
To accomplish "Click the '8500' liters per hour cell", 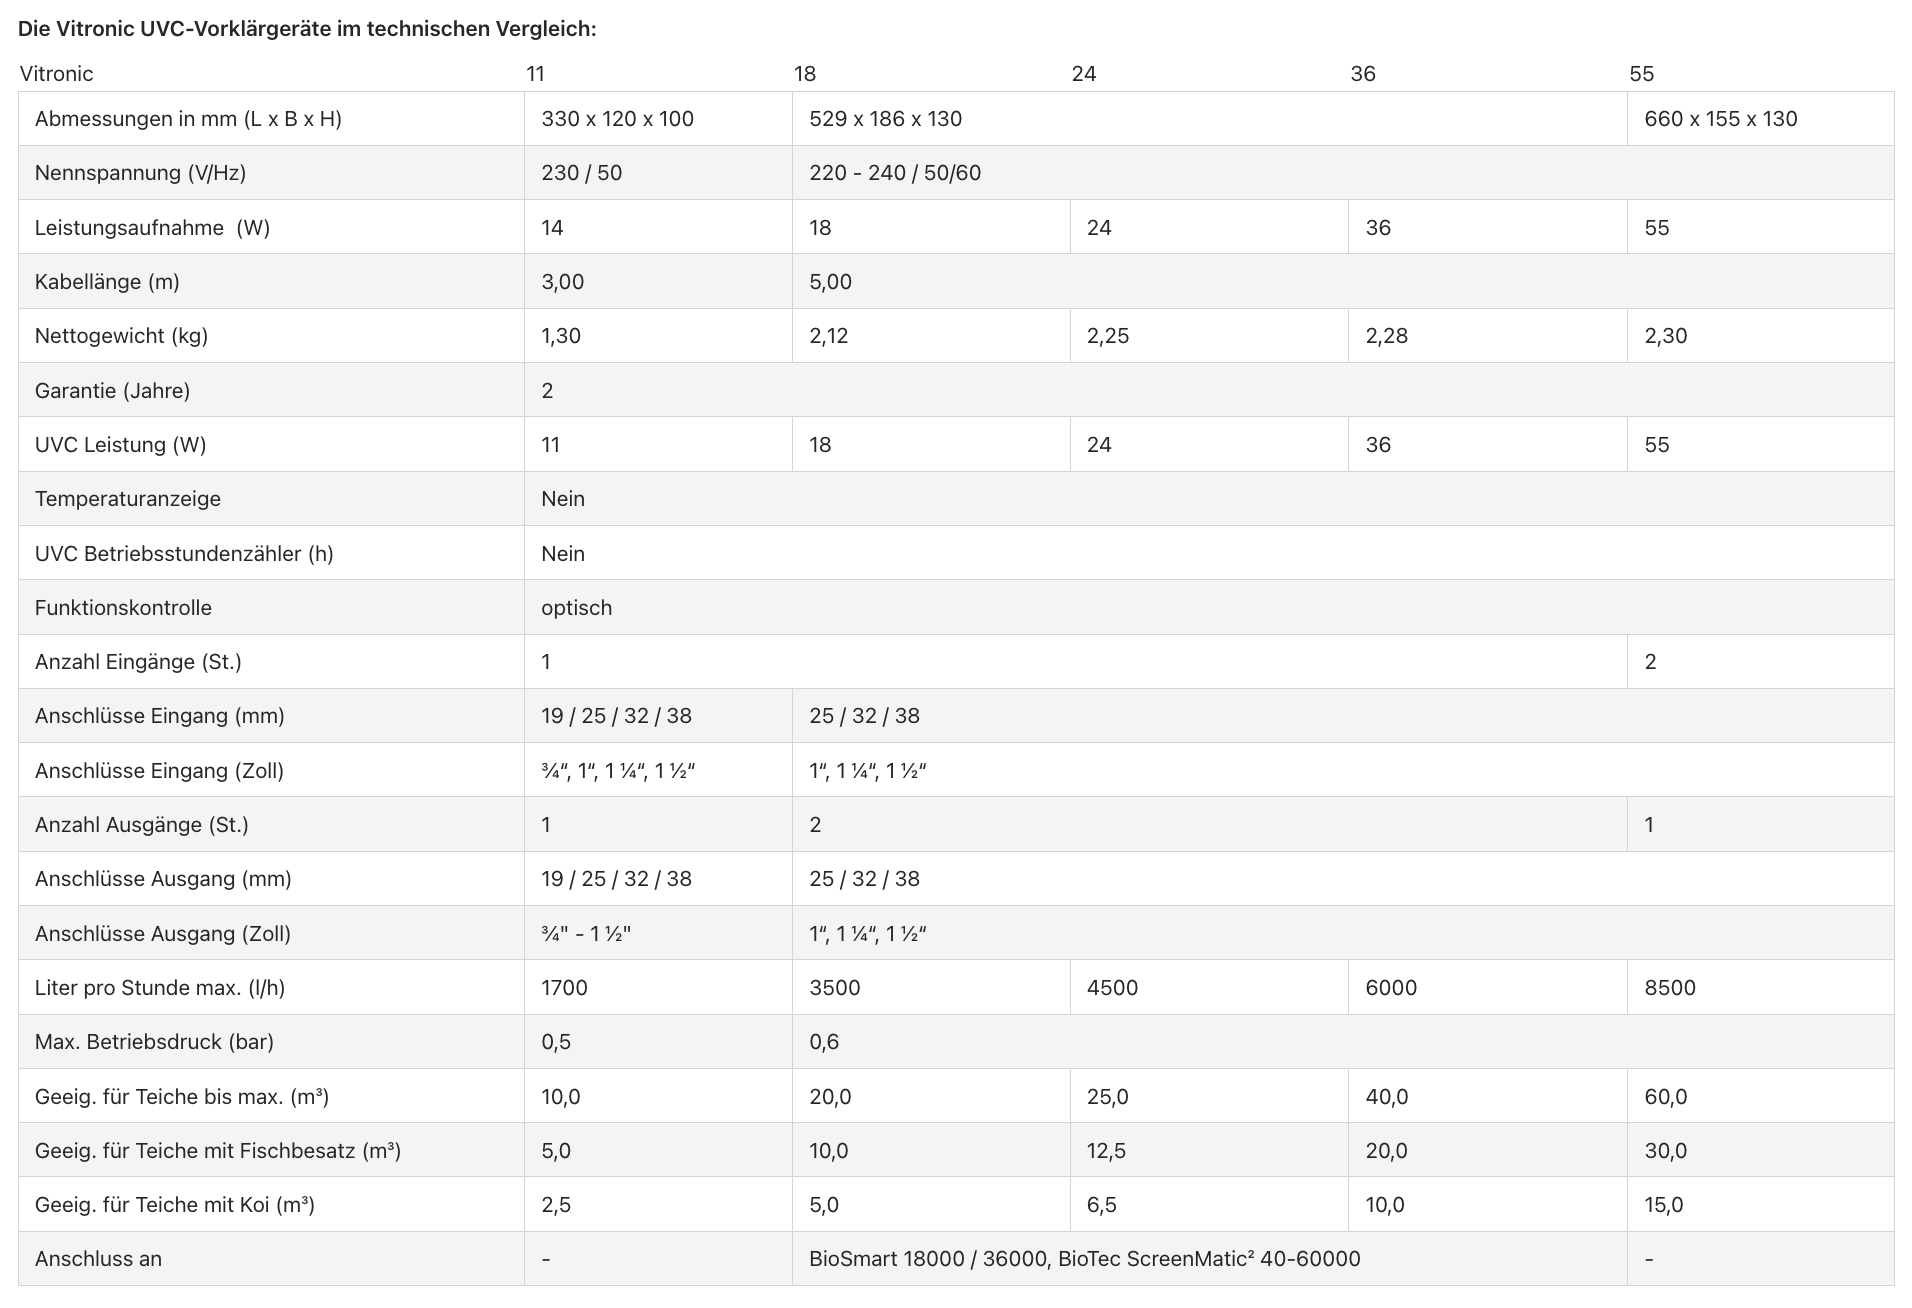I will 1670,988.
